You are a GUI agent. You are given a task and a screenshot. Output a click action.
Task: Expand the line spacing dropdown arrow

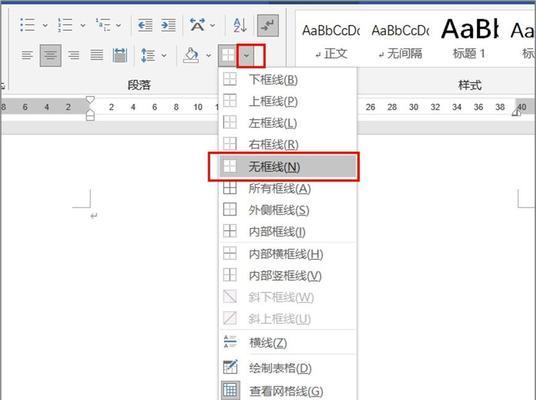[164, 55]
